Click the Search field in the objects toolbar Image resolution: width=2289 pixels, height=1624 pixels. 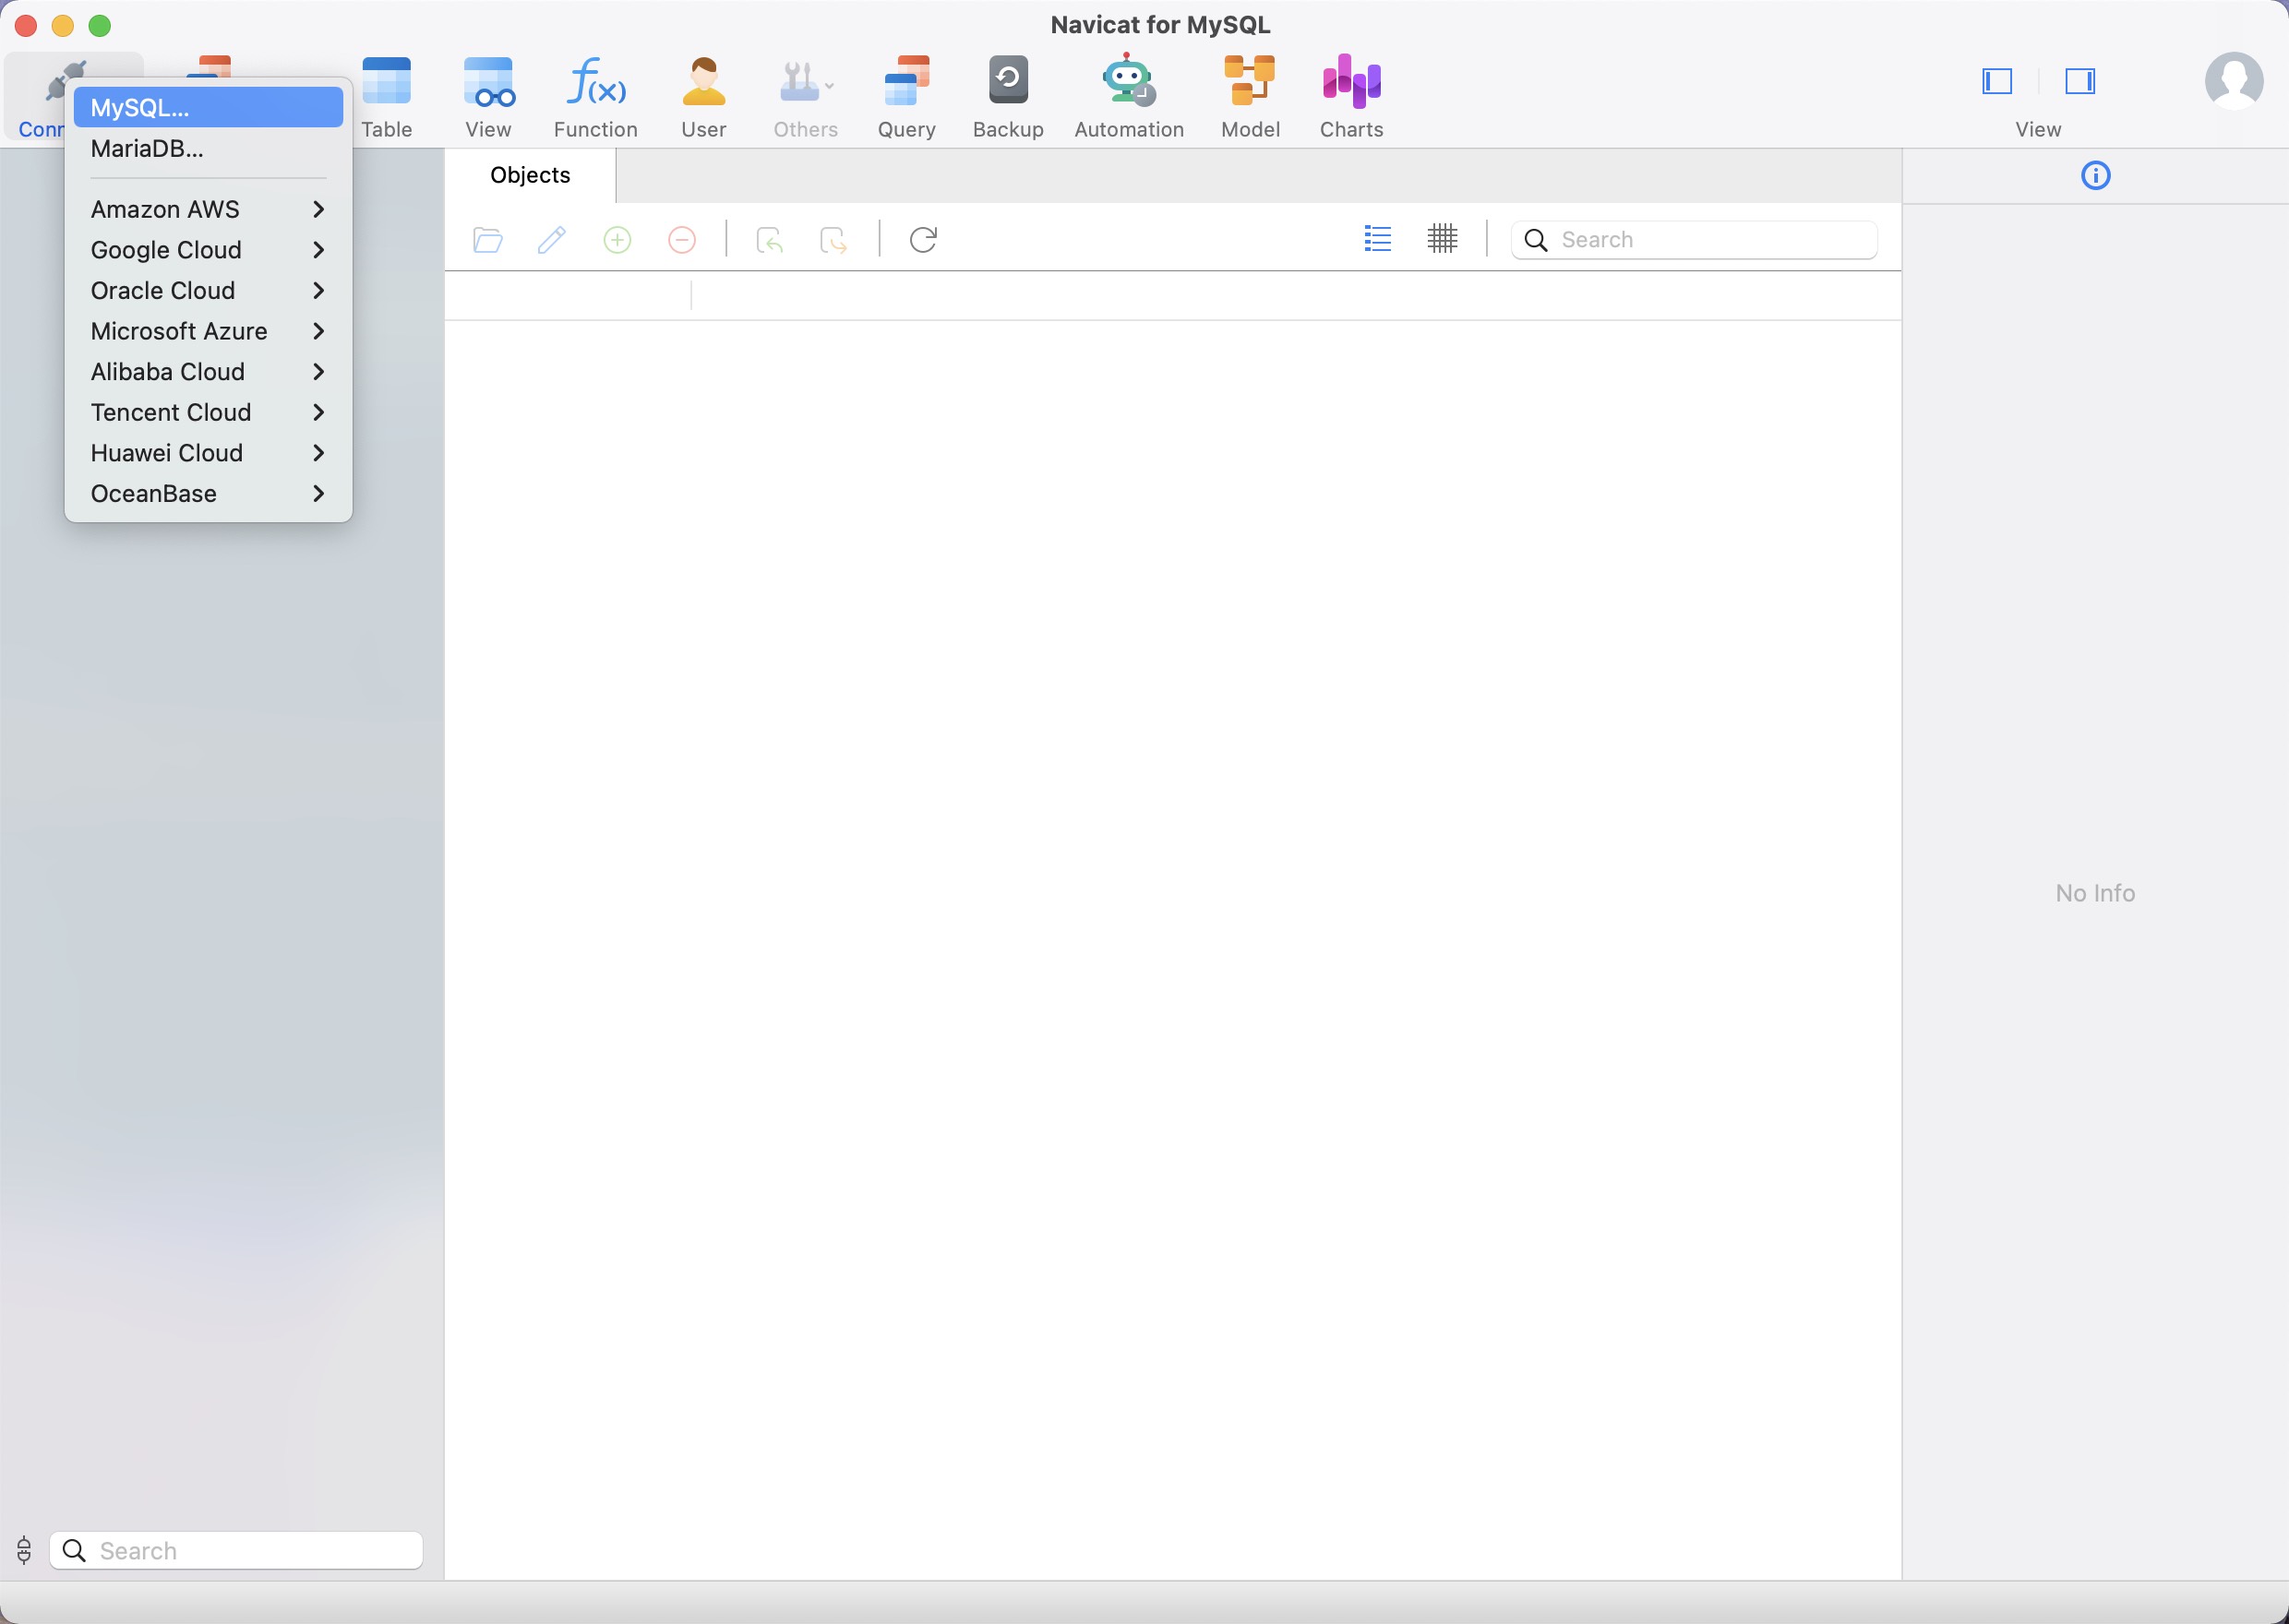tap(1711, 240)
